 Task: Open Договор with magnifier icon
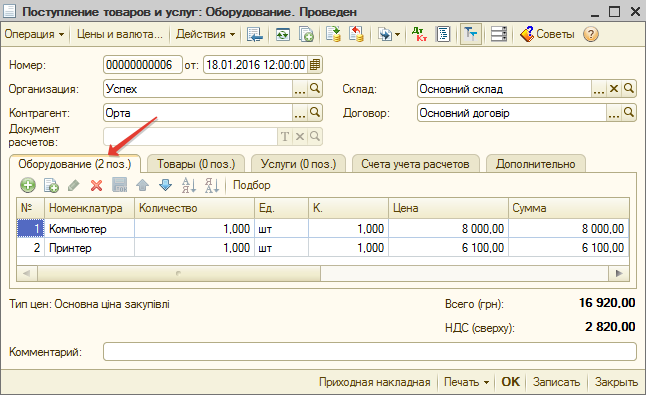click(x=629, y=112)
